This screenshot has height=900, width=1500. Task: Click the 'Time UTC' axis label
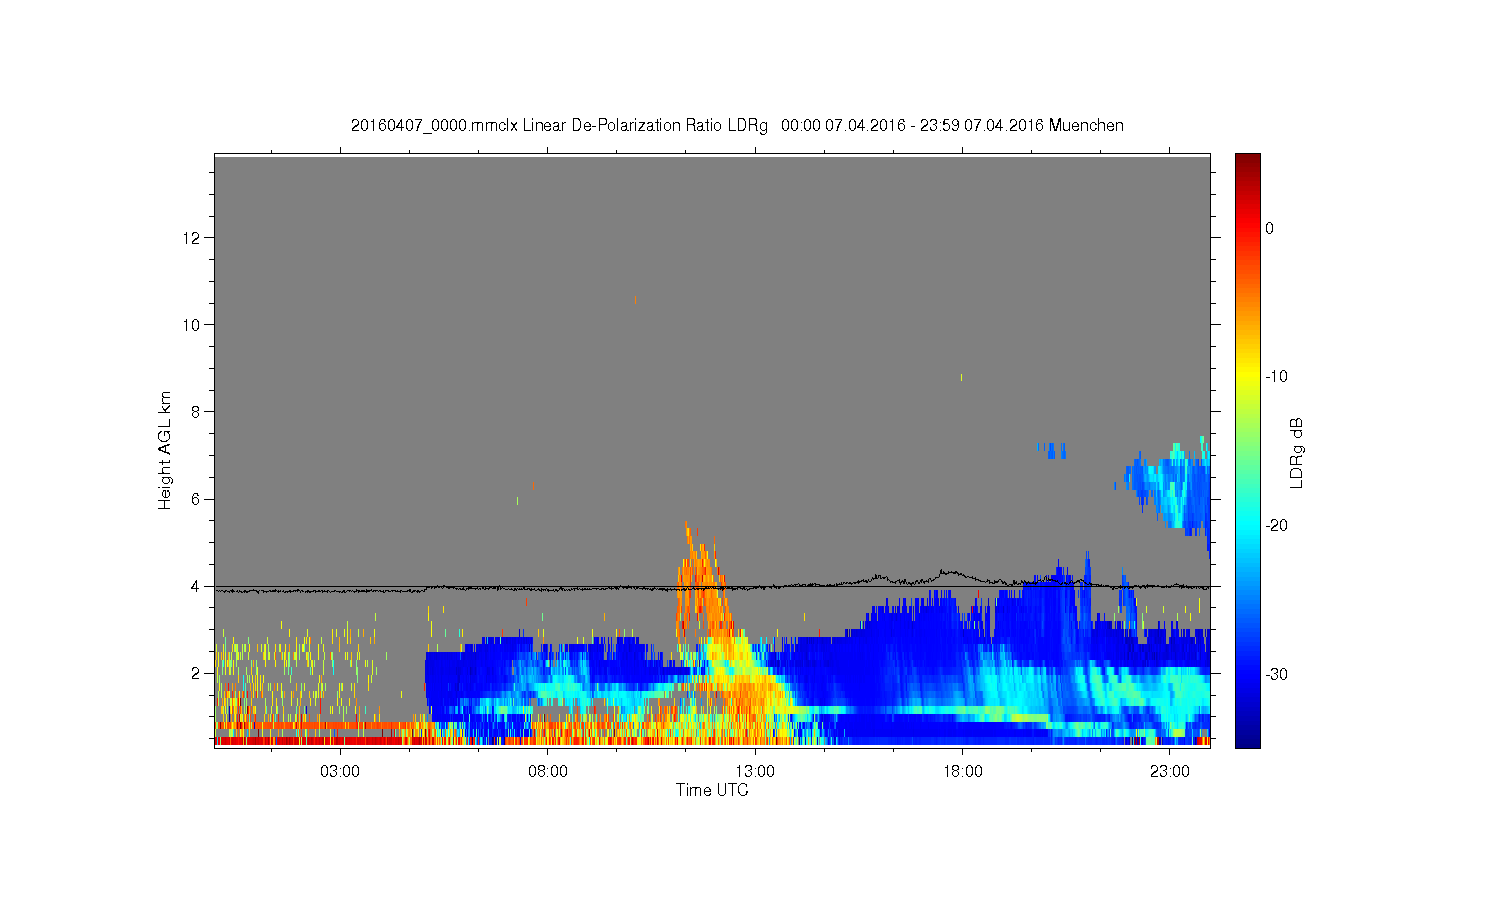[712, 790]
